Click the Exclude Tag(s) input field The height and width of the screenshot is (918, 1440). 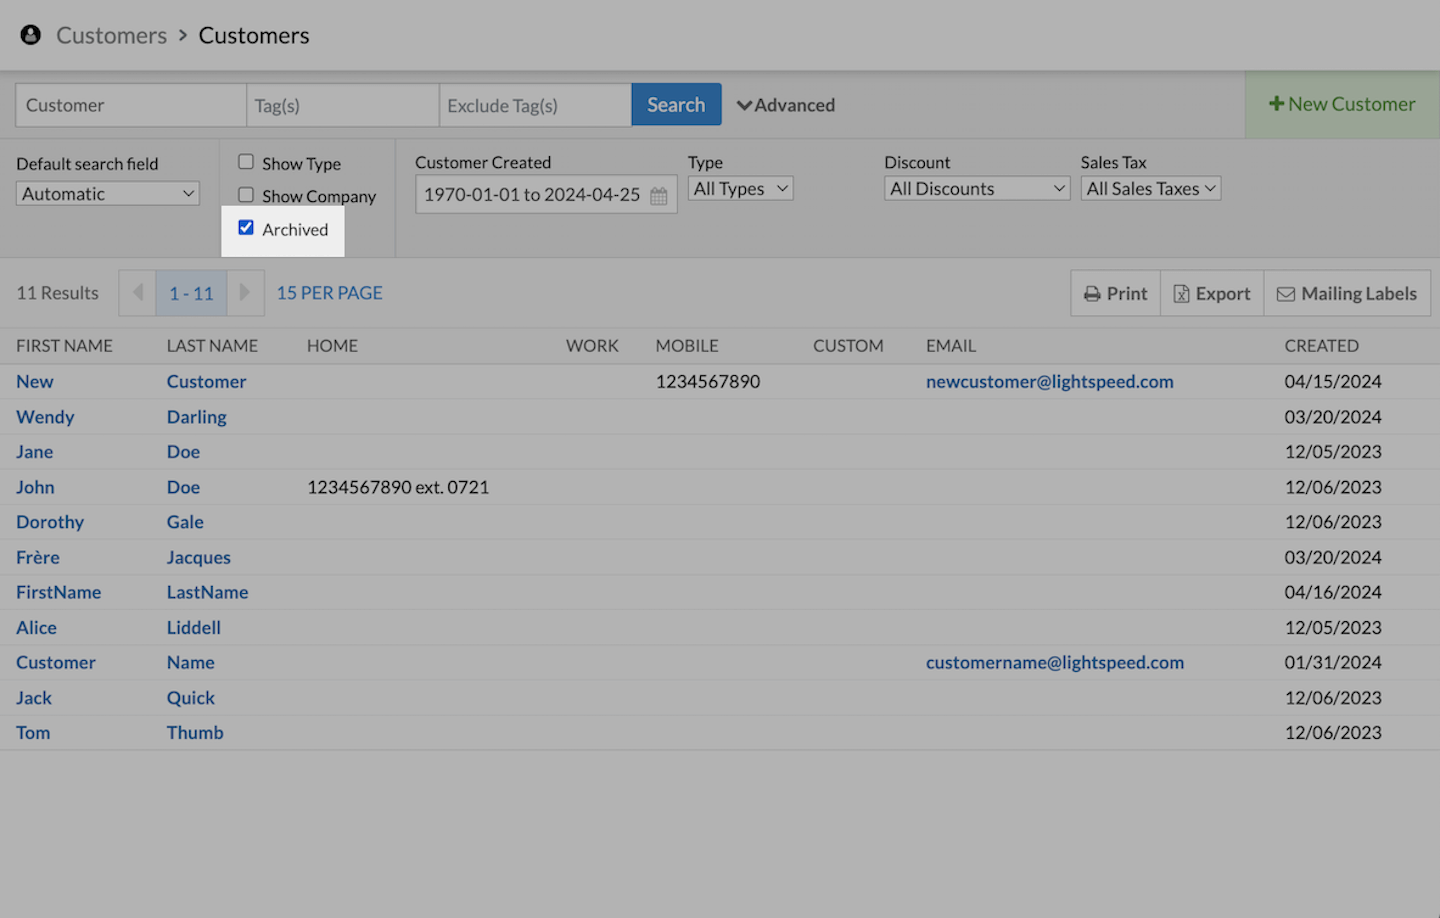(x=534, y=105)
